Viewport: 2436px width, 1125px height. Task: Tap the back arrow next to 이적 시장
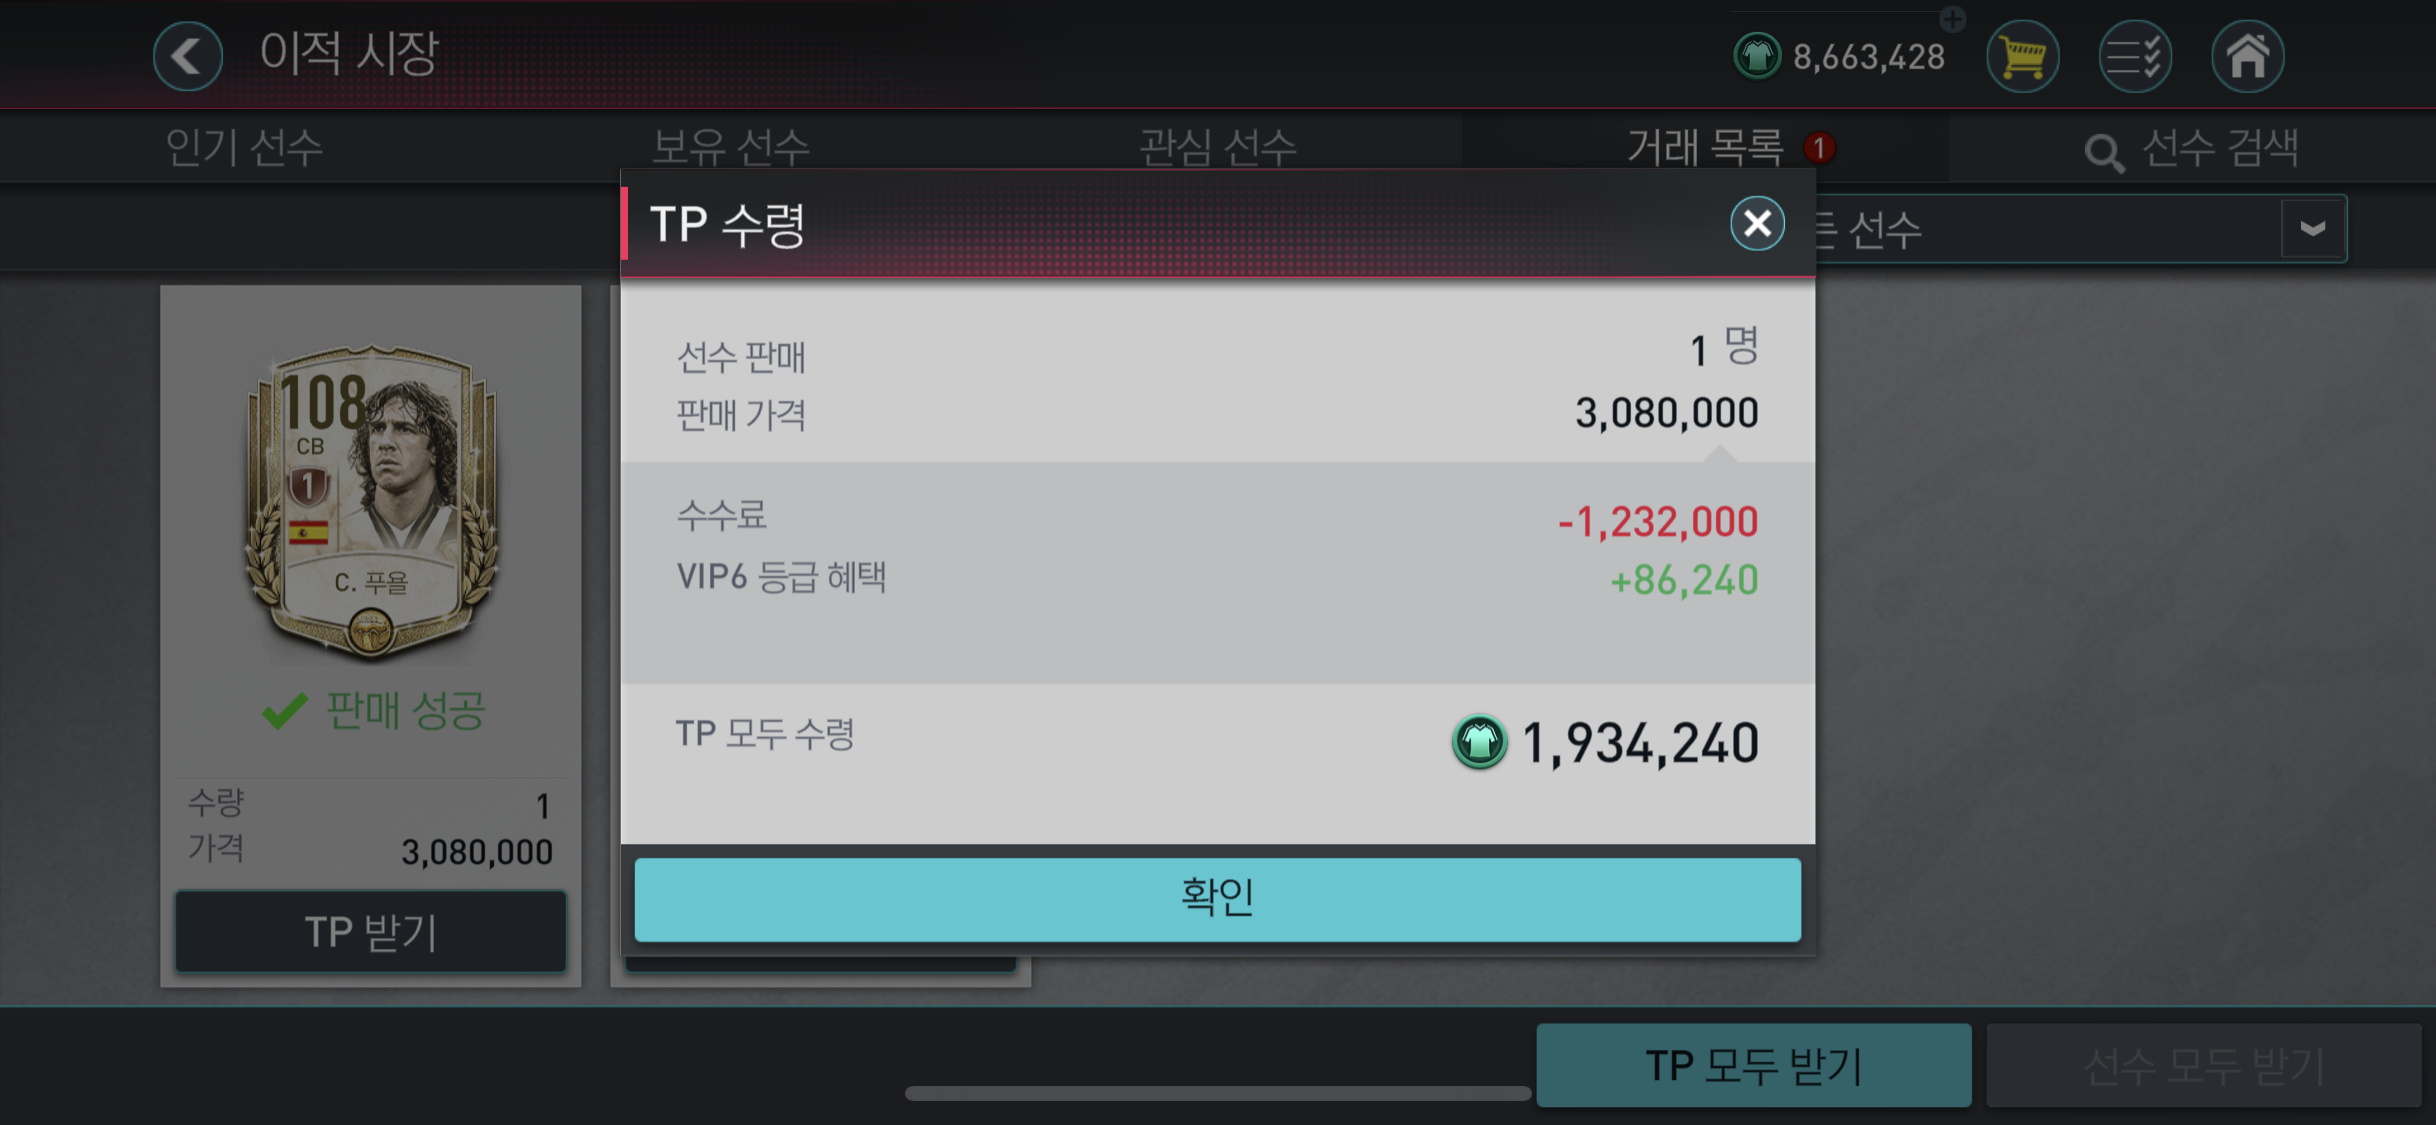point(188,56)
